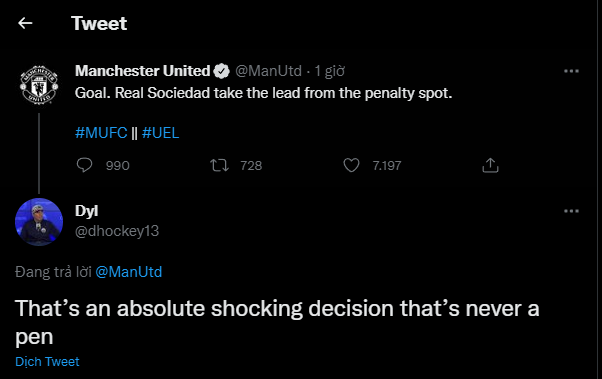Reply to the tweet via the comment bubble icon
The height and width of the screenshot is (379, 602).
click(84, 165)
